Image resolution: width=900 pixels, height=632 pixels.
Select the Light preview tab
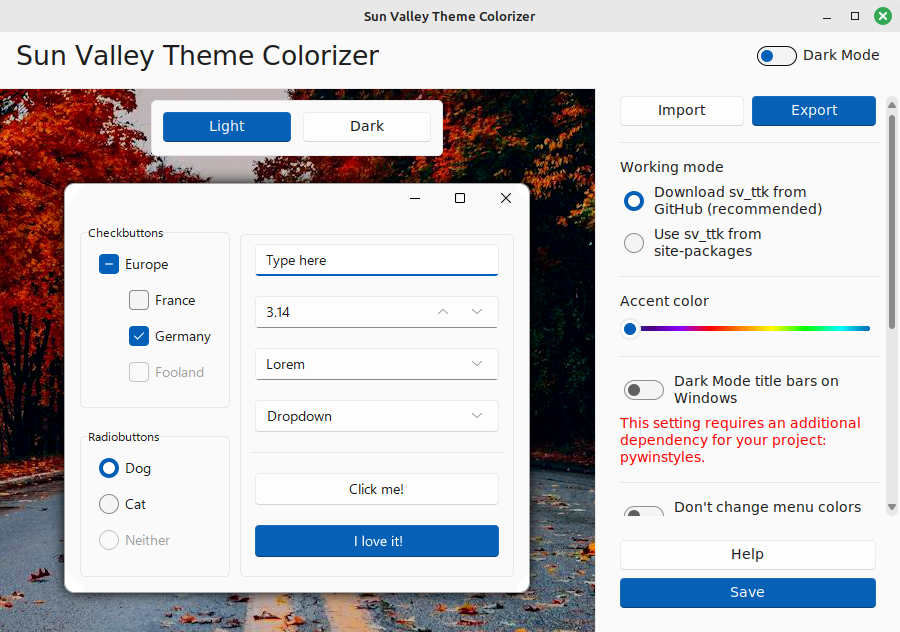point(227,126)
